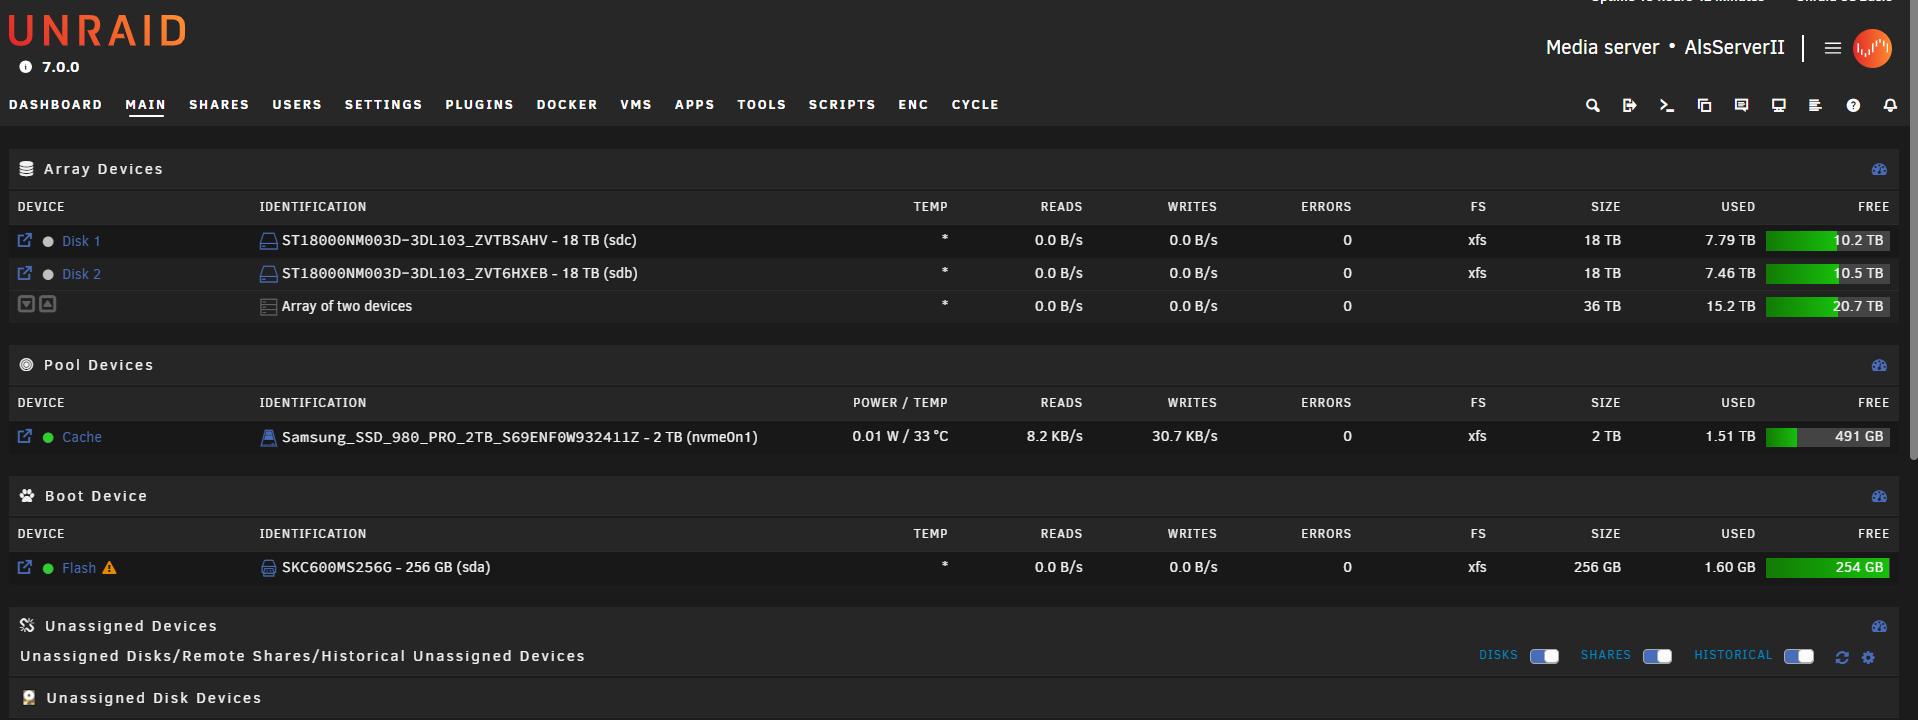This screenshot has height=720, width=1918.
Task: Open the ENC tab
Action: (913, 104)
